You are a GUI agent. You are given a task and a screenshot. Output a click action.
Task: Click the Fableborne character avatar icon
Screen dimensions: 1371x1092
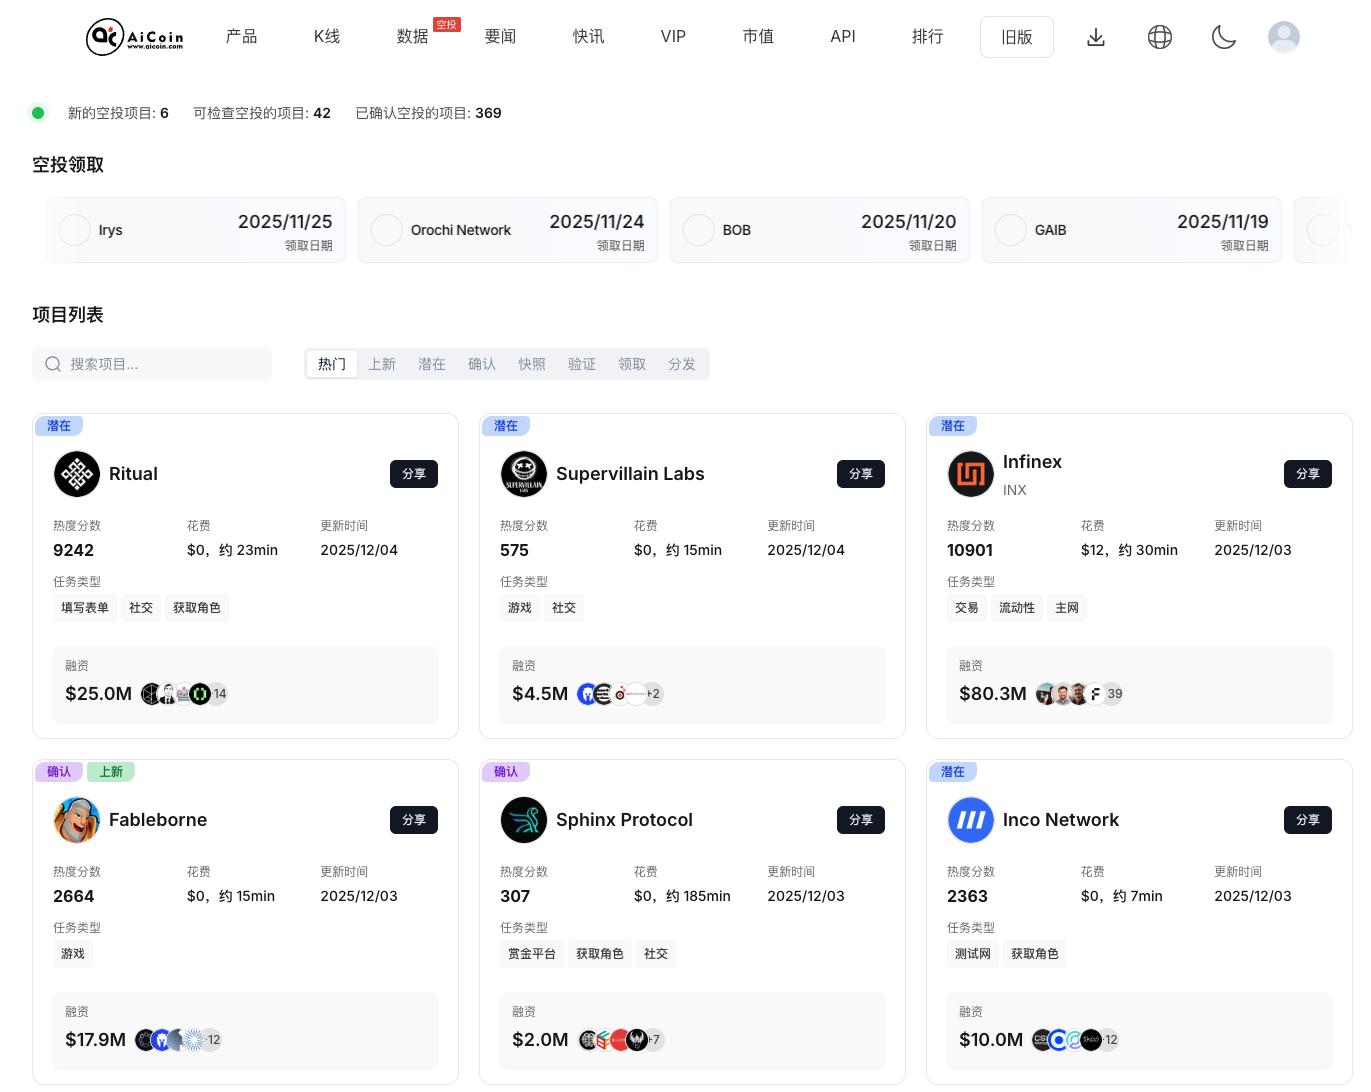click(x=77, y=820)
